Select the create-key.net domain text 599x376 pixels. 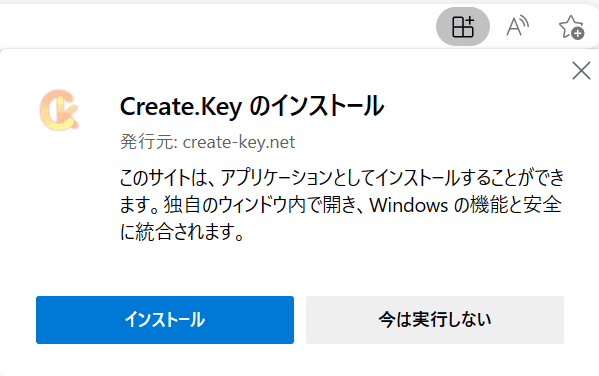point(239,143)
